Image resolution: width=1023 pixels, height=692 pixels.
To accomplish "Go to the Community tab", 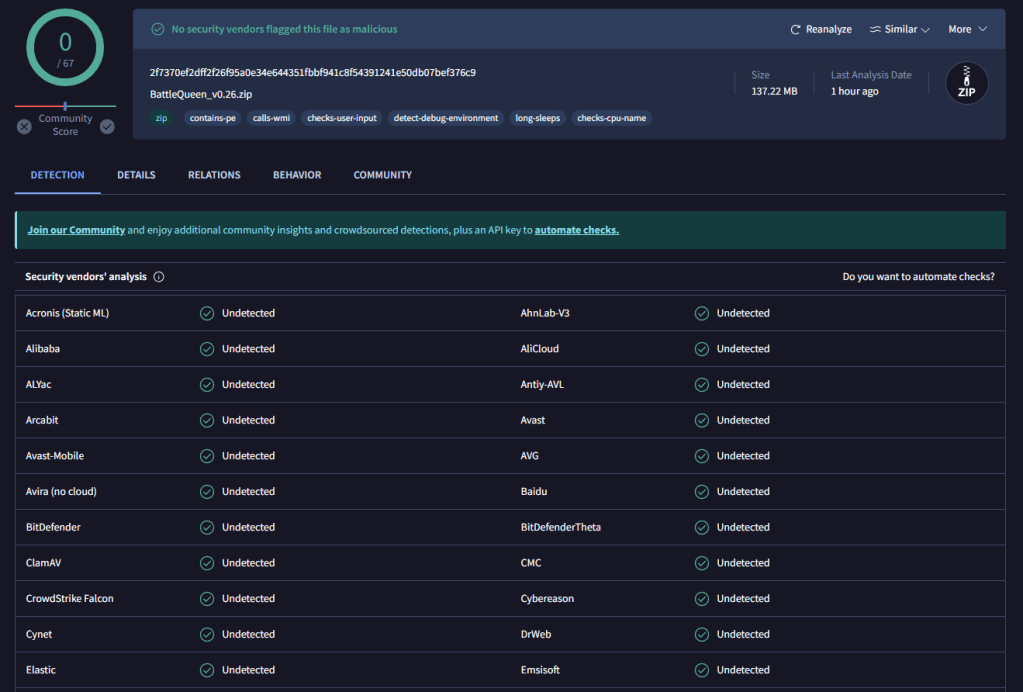I will click(x=382, y=175).
